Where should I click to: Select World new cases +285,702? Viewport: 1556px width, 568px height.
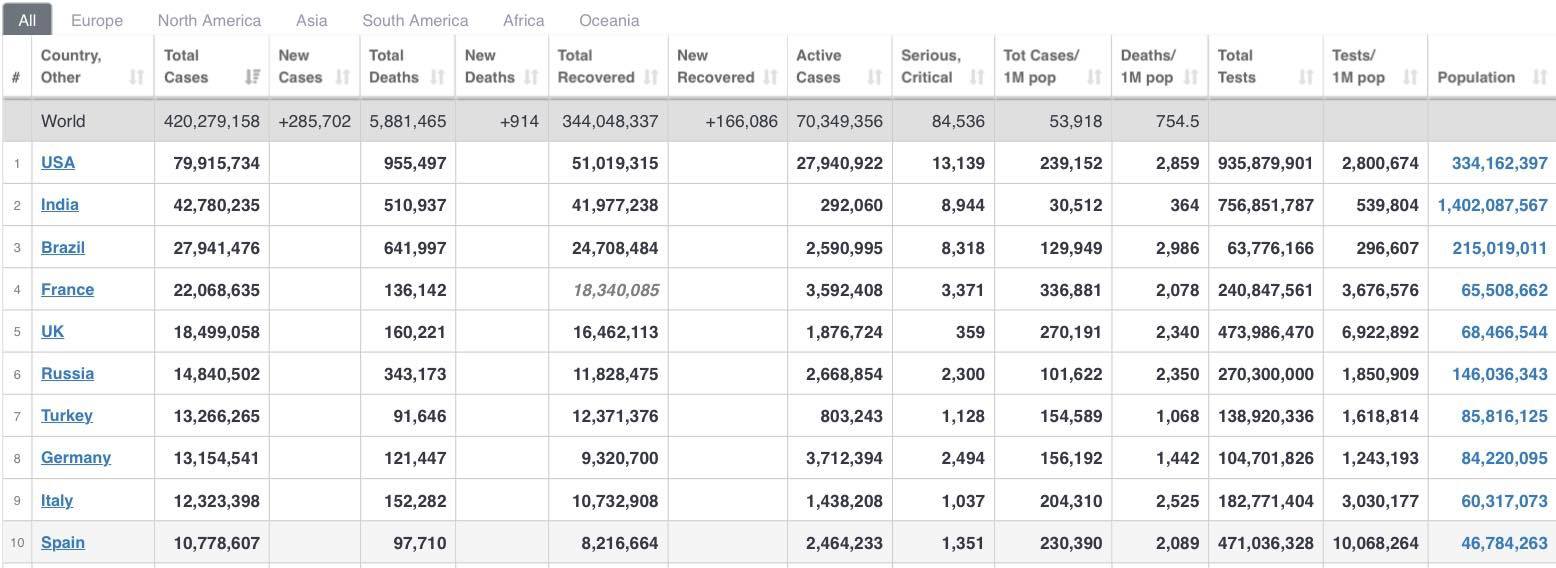[x=315, y=121]
